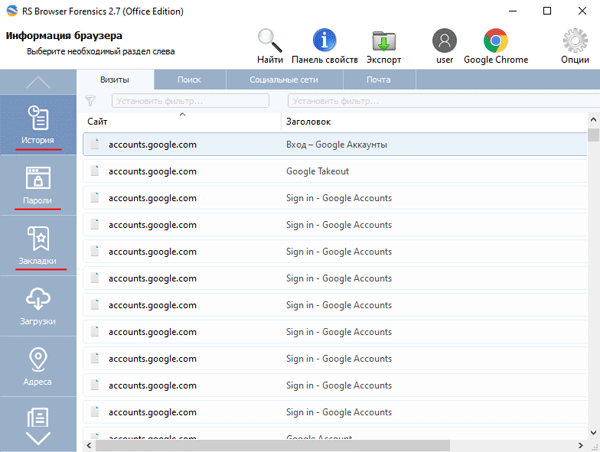
Task: Click horizontal scrollbar right arrow
Action: coord(581,445)
